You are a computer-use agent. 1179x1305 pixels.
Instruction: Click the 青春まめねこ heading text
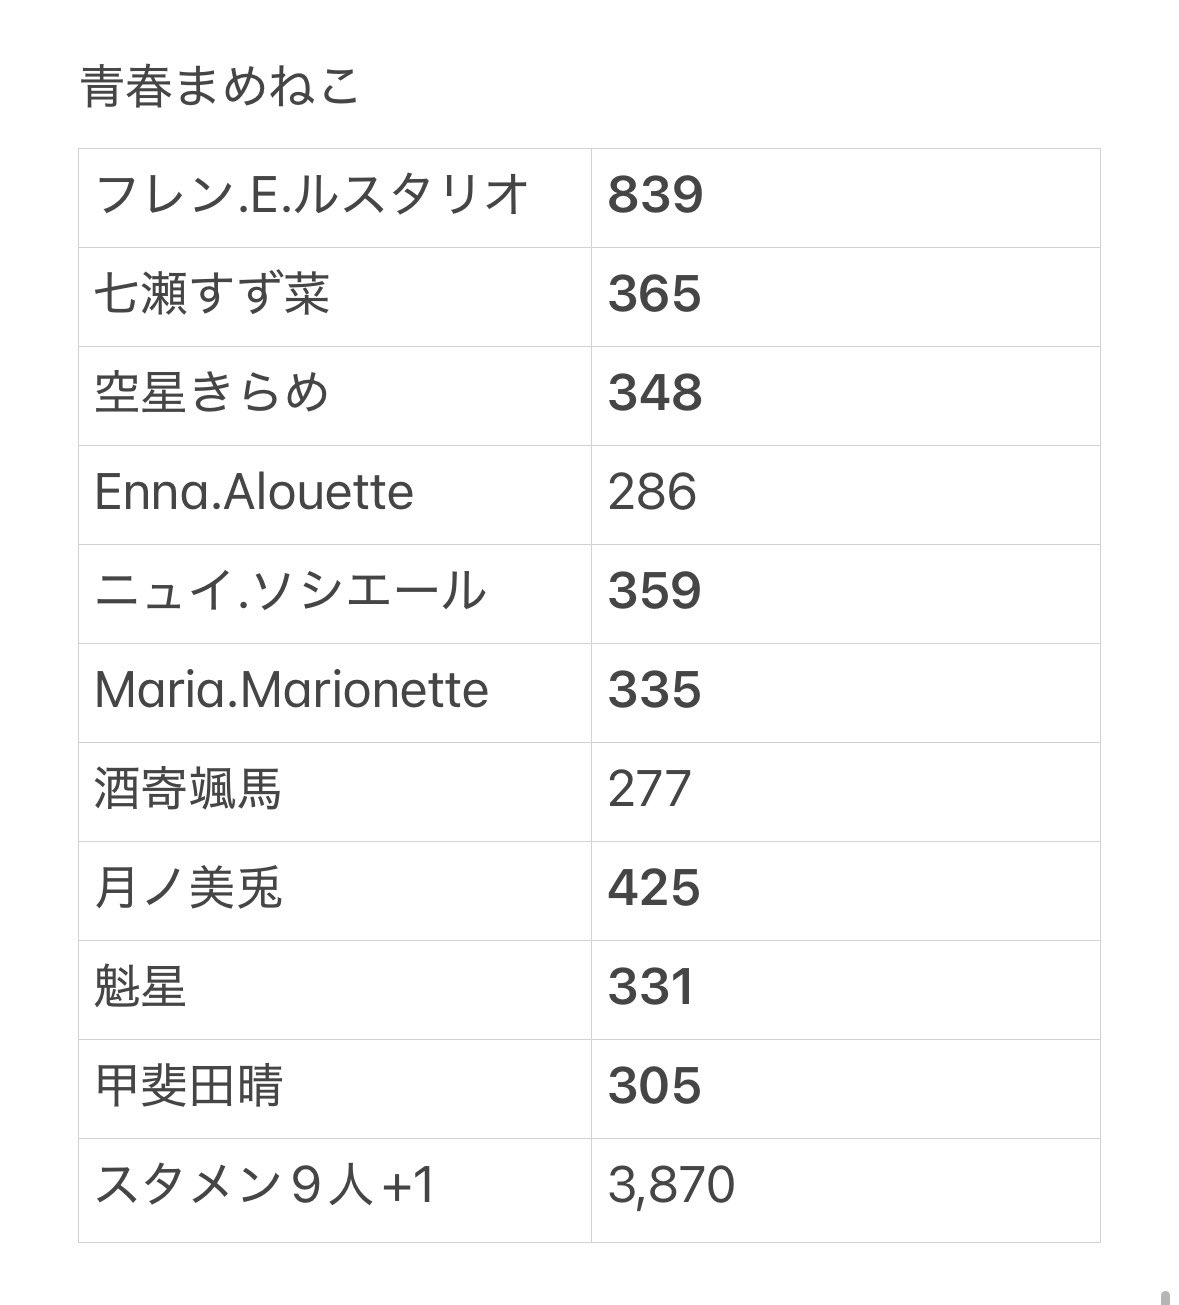point(220,87)
